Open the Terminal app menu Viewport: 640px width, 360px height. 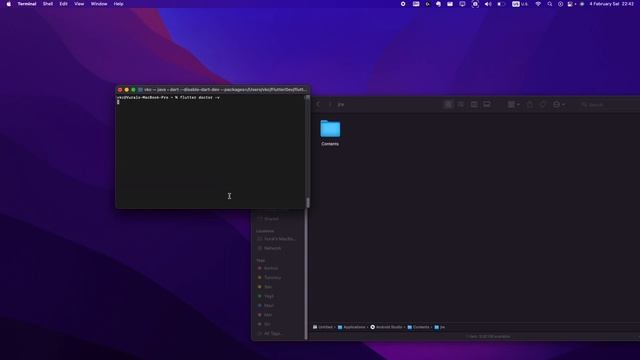pos(27,4)
